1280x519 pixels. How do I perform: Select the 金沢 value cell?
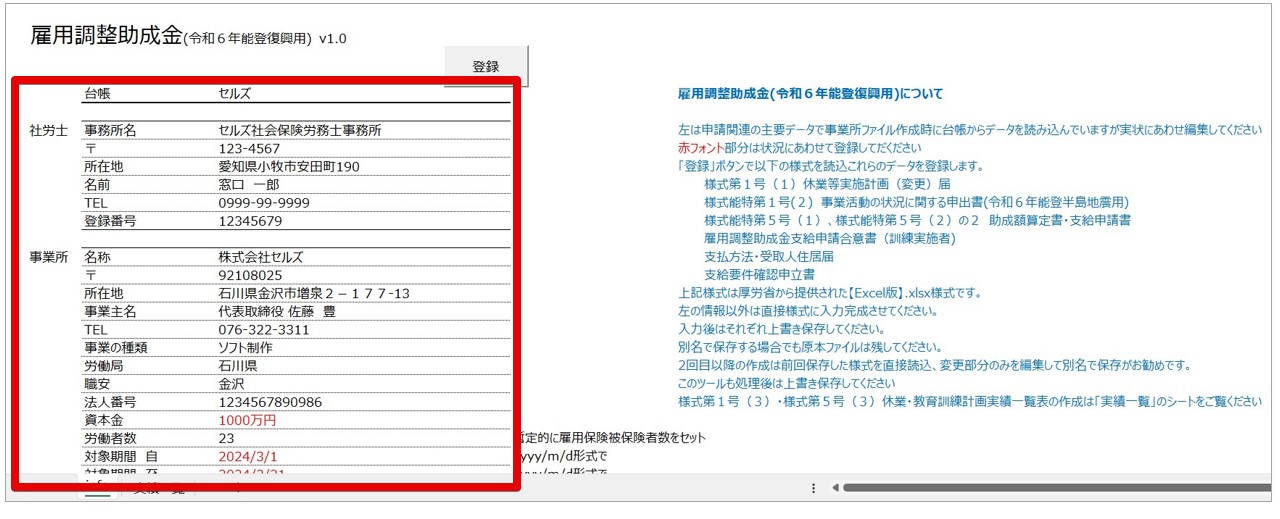(232, 383)
